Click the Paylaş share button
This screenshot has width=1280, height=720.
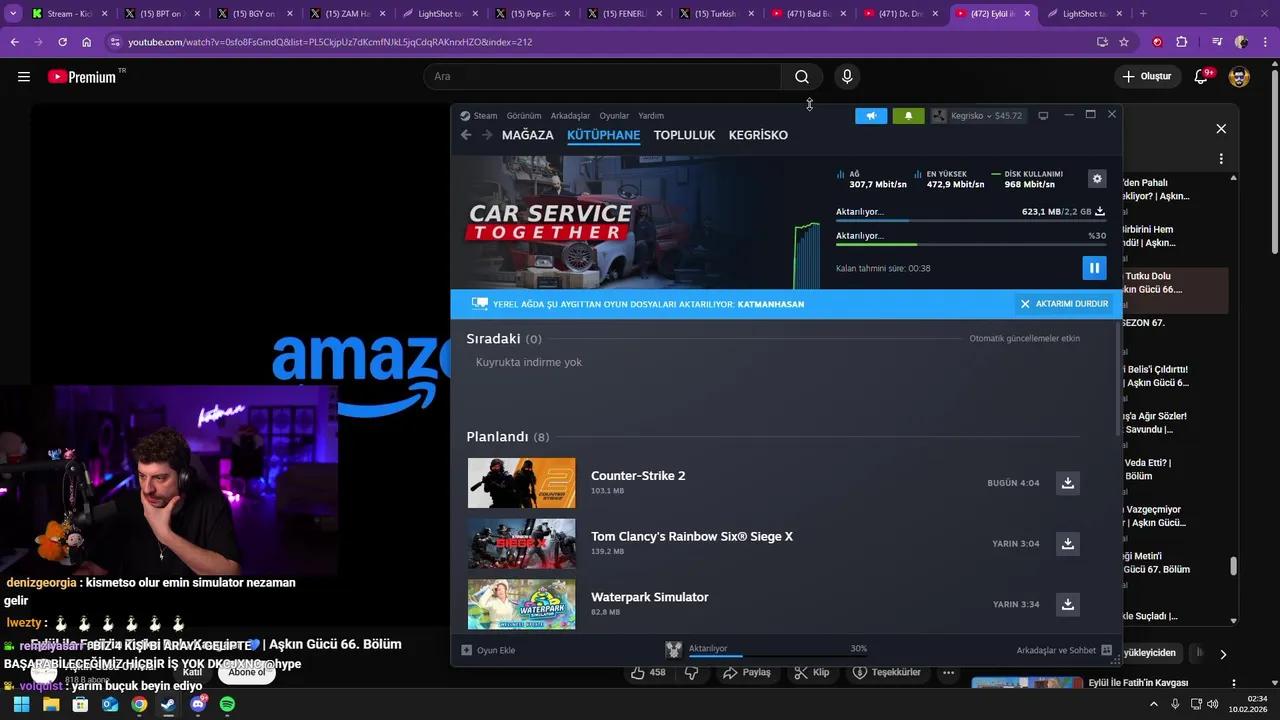[747, 673]
